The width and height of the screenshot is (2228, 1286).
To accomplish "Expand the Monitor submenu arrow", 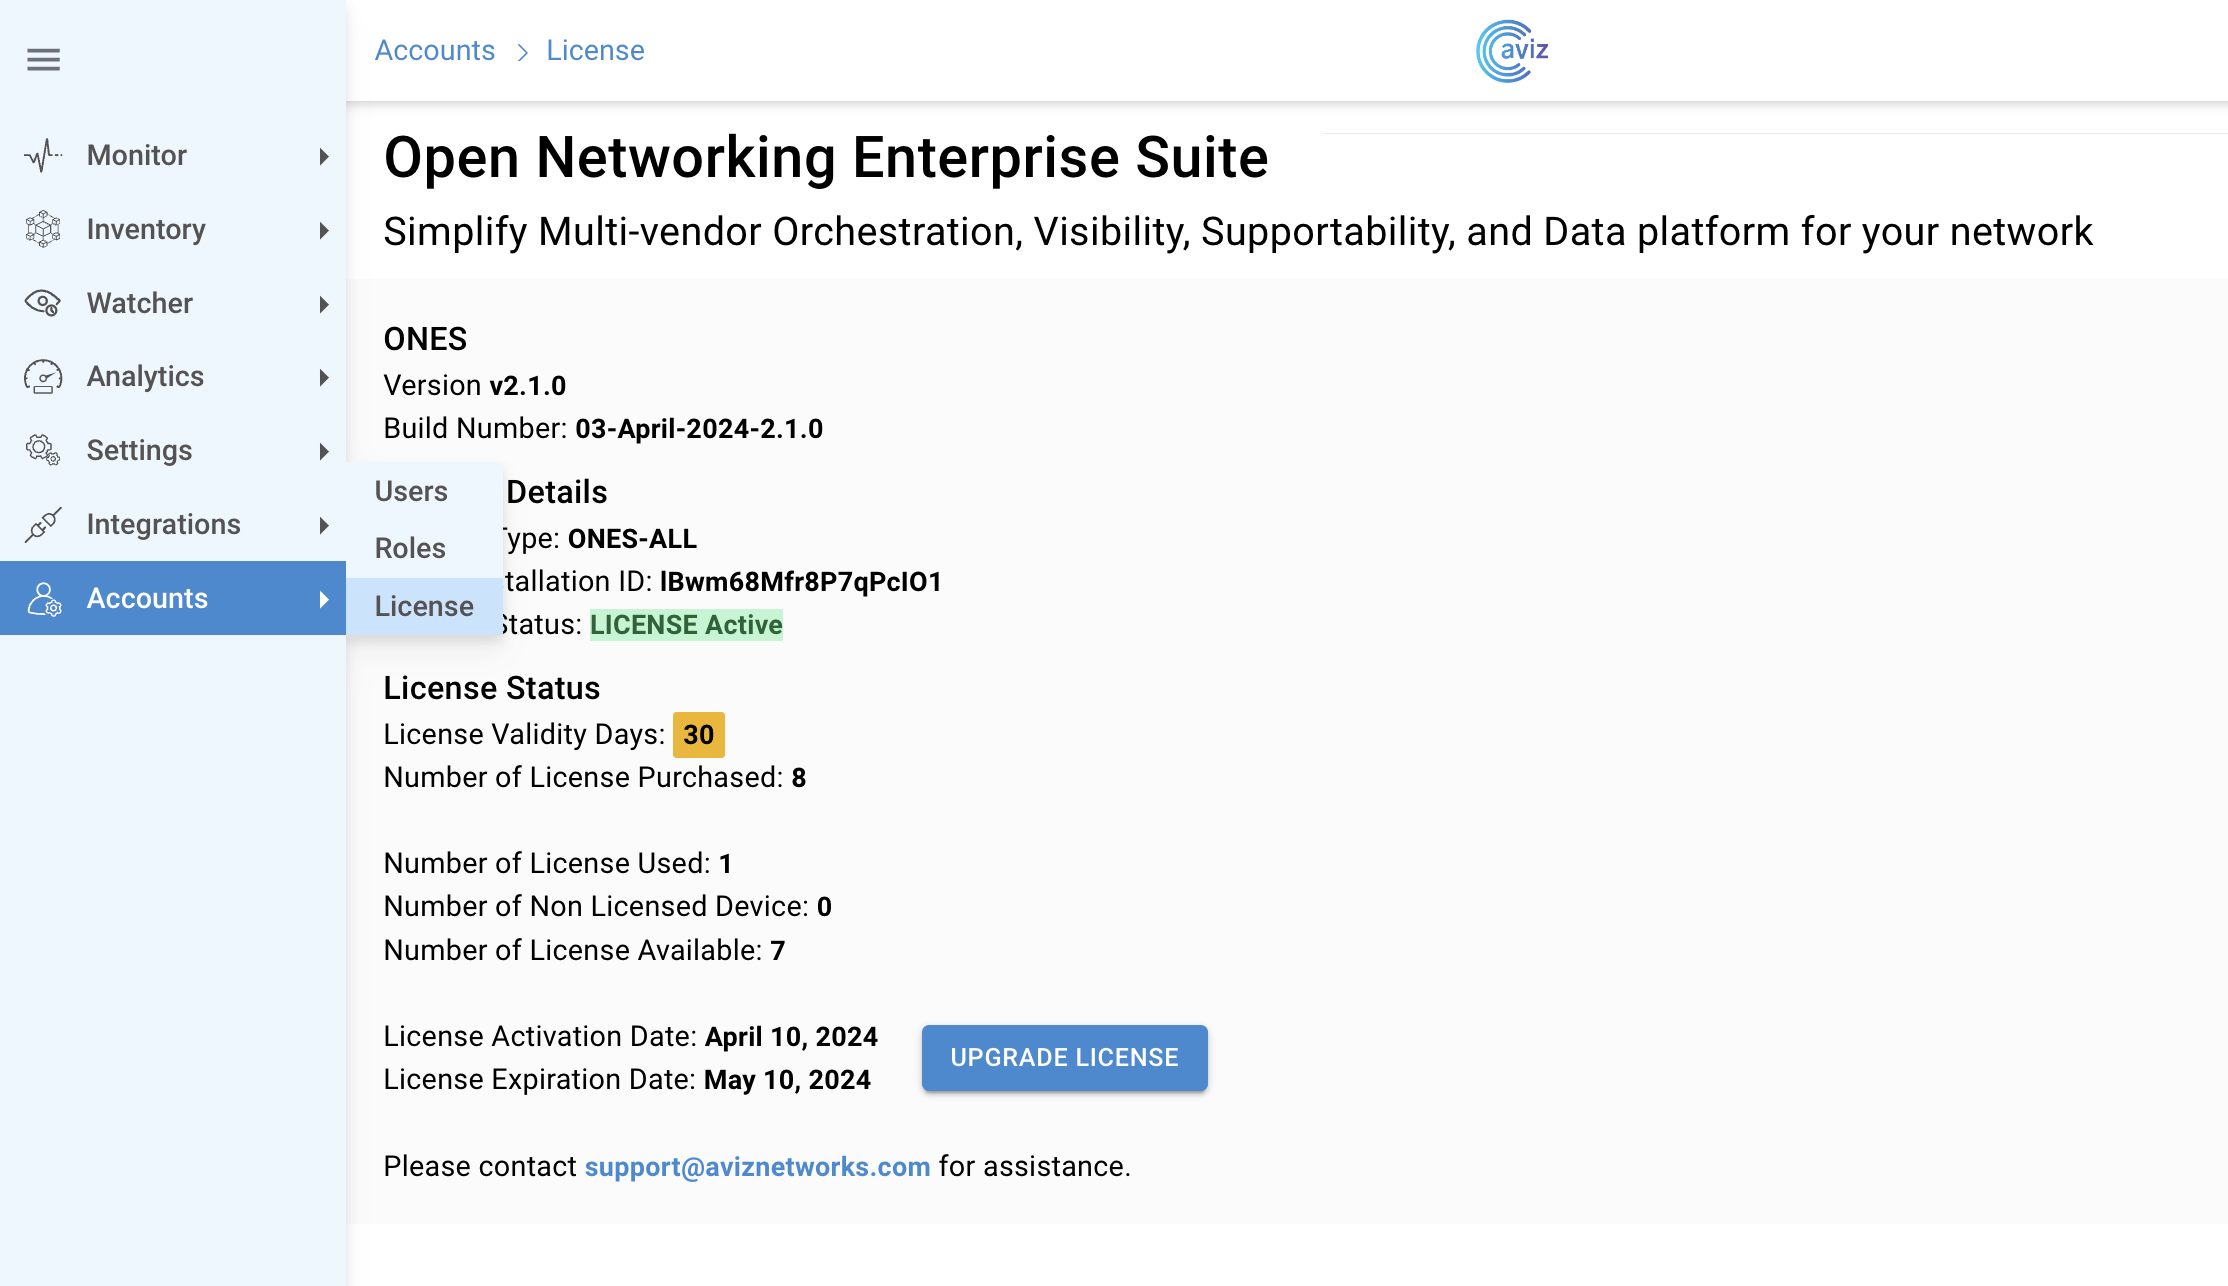I will [x=323, y=156].
